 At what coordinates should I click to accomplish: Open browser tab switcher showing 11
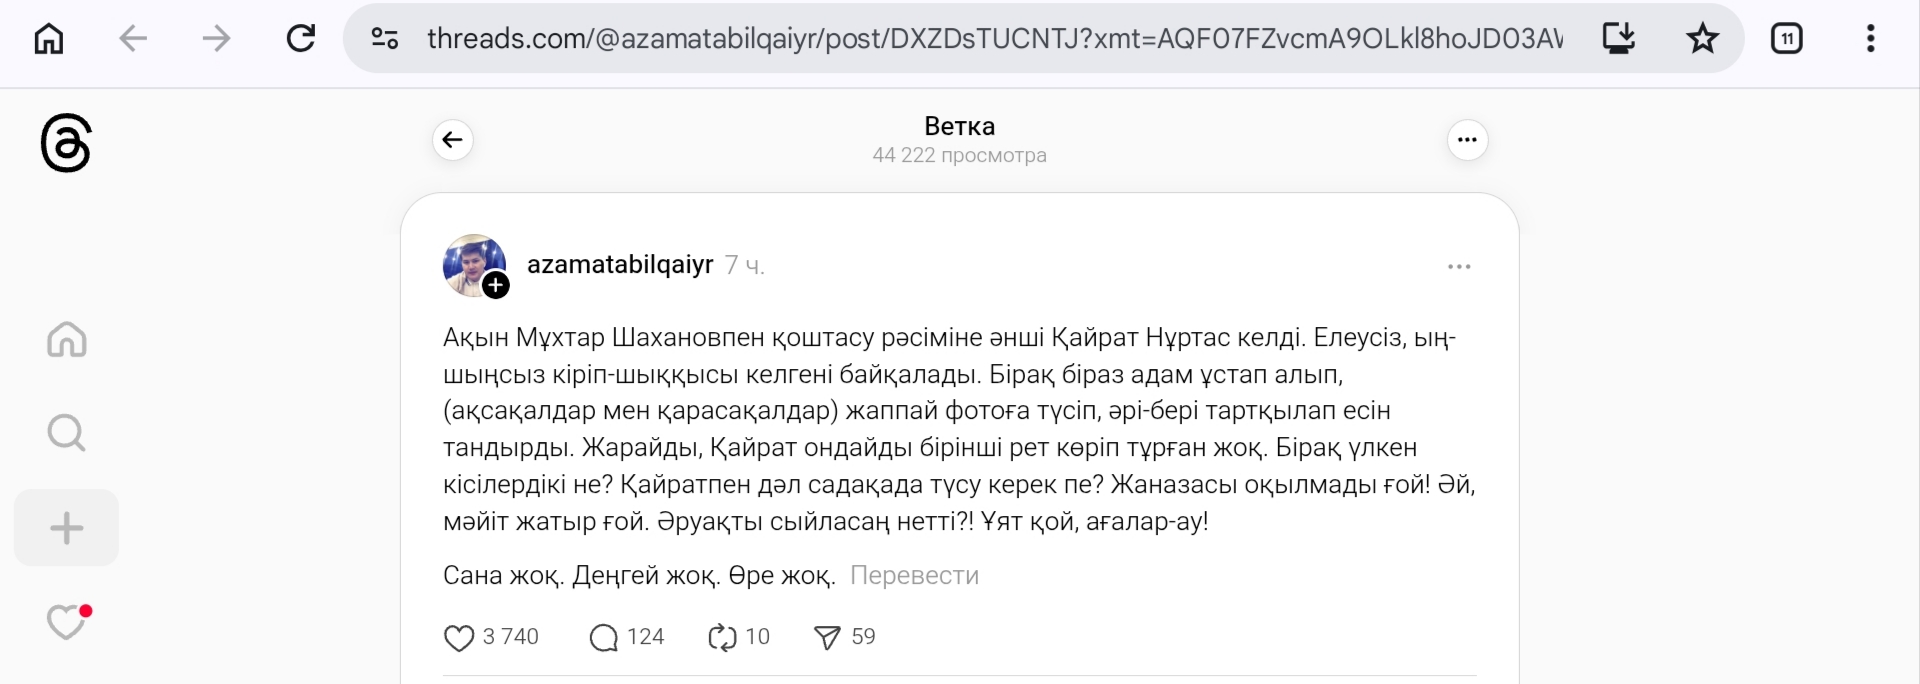[x=1786, y=39]
